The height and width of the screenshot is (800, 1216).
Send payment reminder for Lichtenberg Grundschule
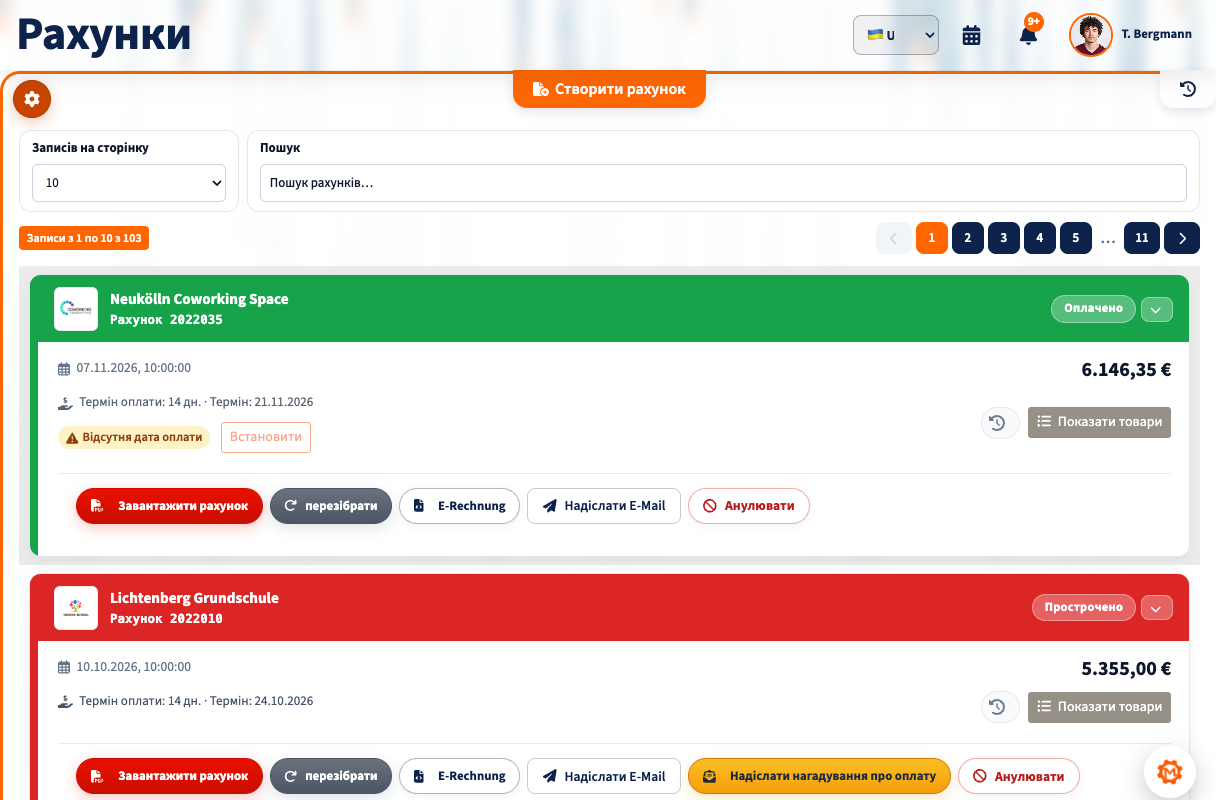[819, 776]
